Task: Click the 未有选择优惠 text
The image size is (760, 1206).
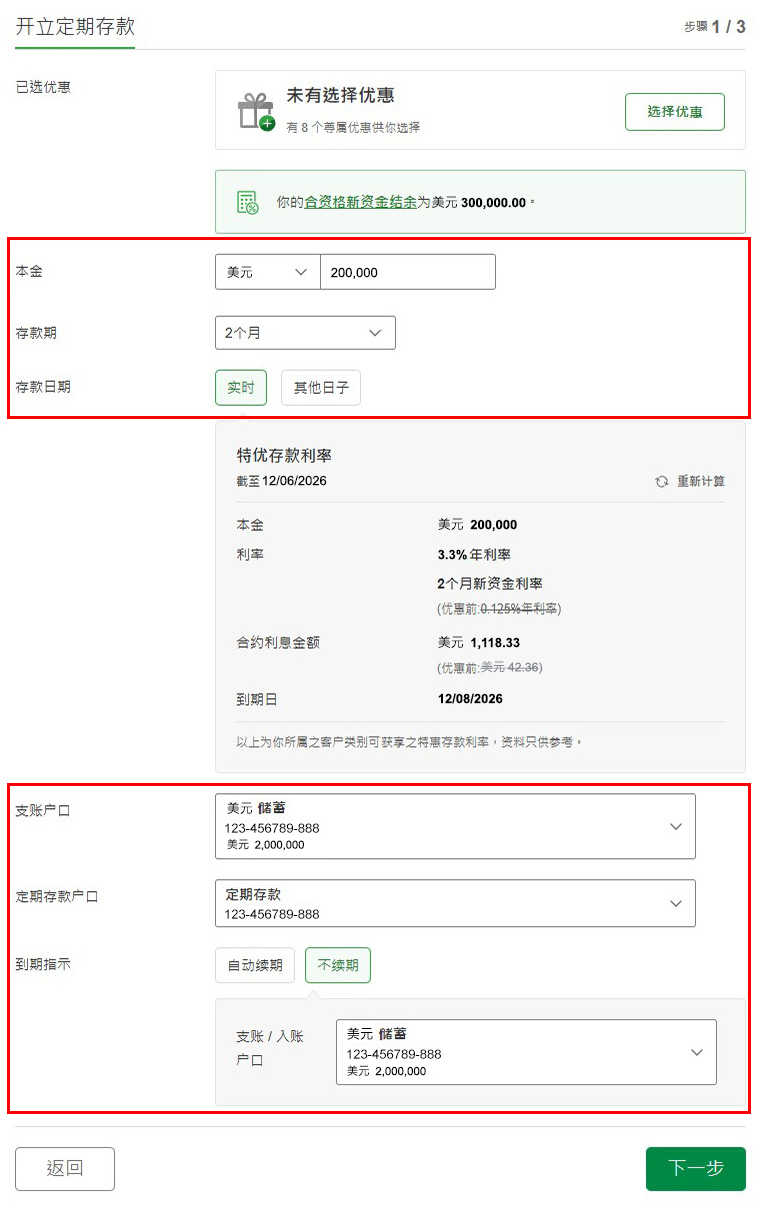Action: click(x=340, y=96)
